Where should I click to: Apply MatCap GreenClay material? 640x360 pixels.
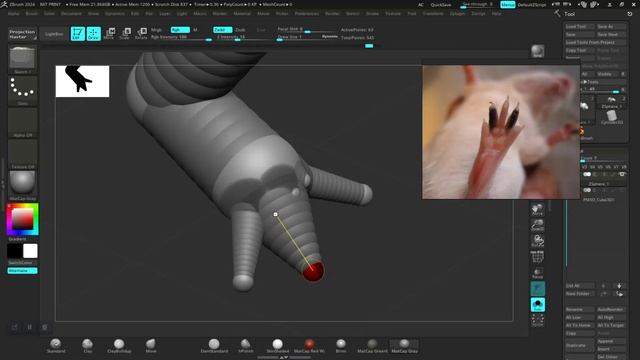click(372, 345)
